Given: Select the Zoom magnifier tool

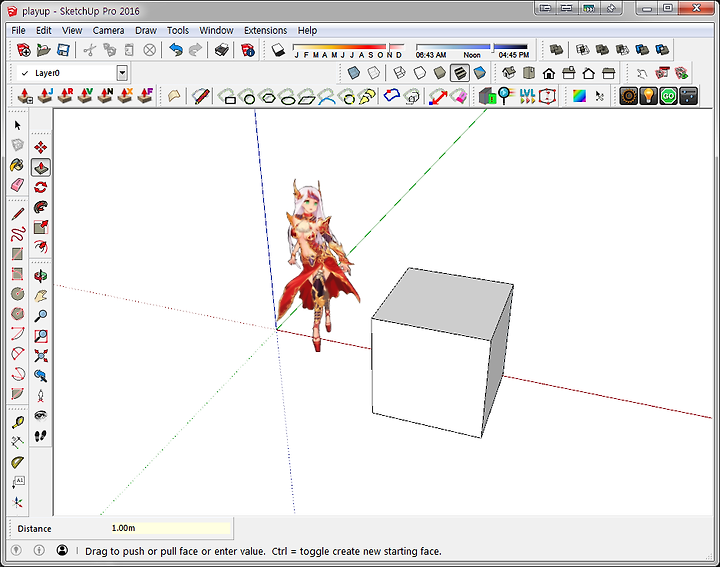Looking at the screenshot, I should click(41, 316).
